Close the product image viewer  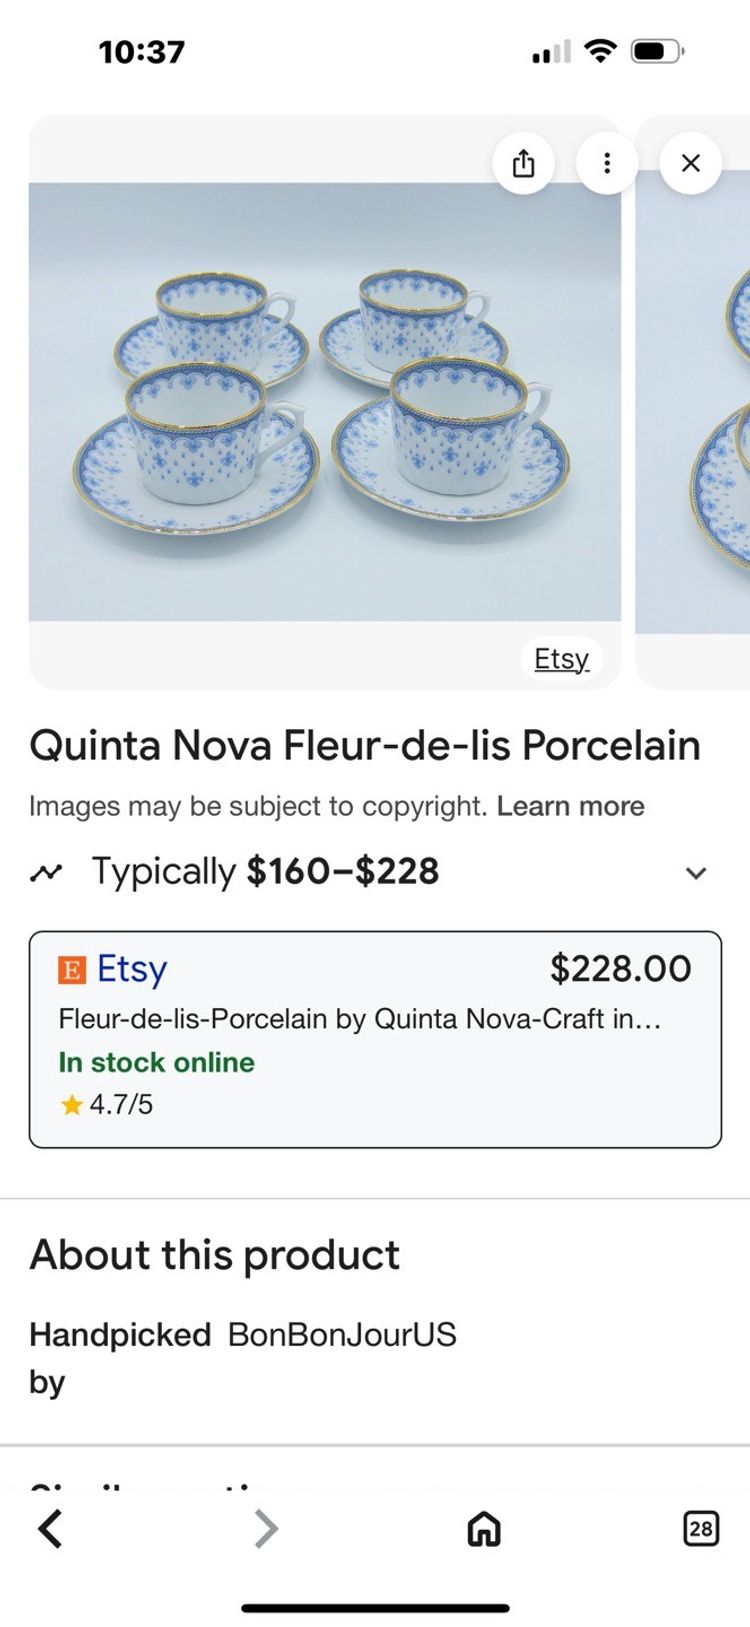coord(690,163)
